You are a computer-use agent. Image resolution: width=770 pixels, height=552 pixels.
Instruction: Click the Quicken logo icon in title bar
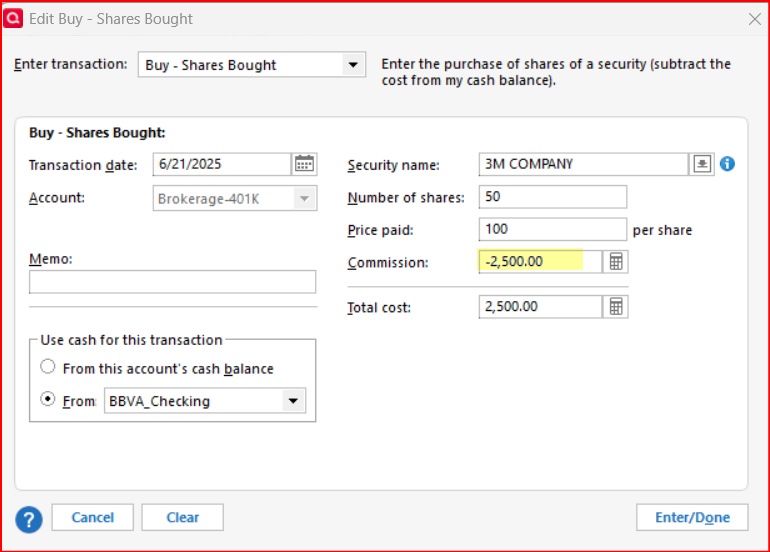coord(13,18)
